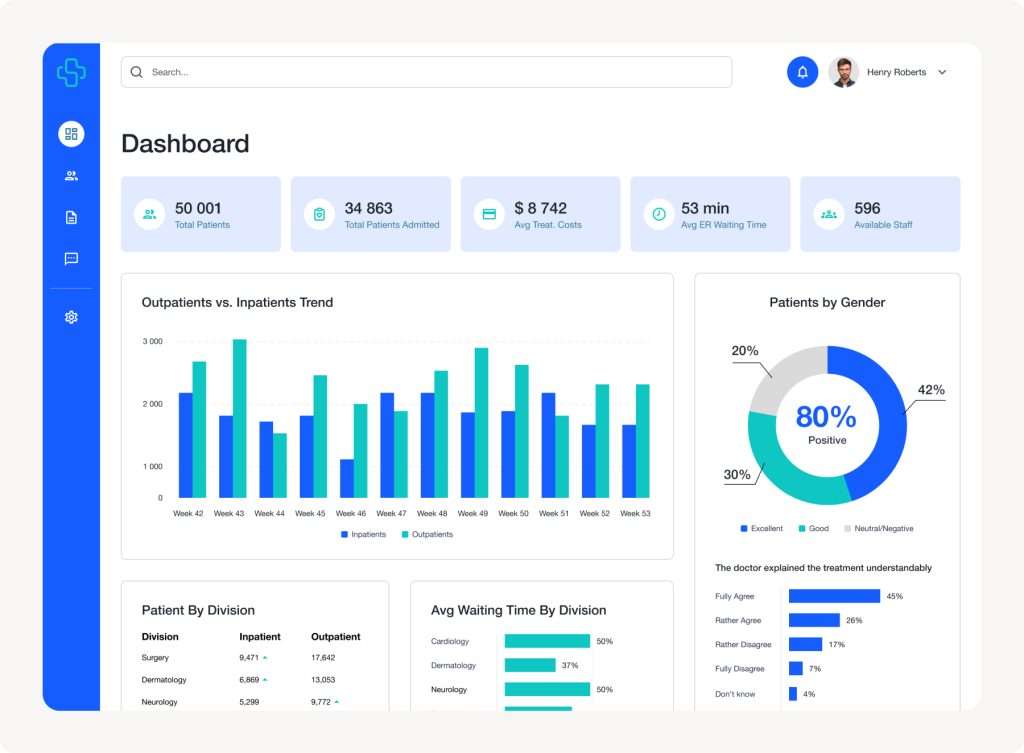The width and height of the screenshot is (1024, 753).
Task: Open the Available Staff summary card
Action: tap(880, 214)
